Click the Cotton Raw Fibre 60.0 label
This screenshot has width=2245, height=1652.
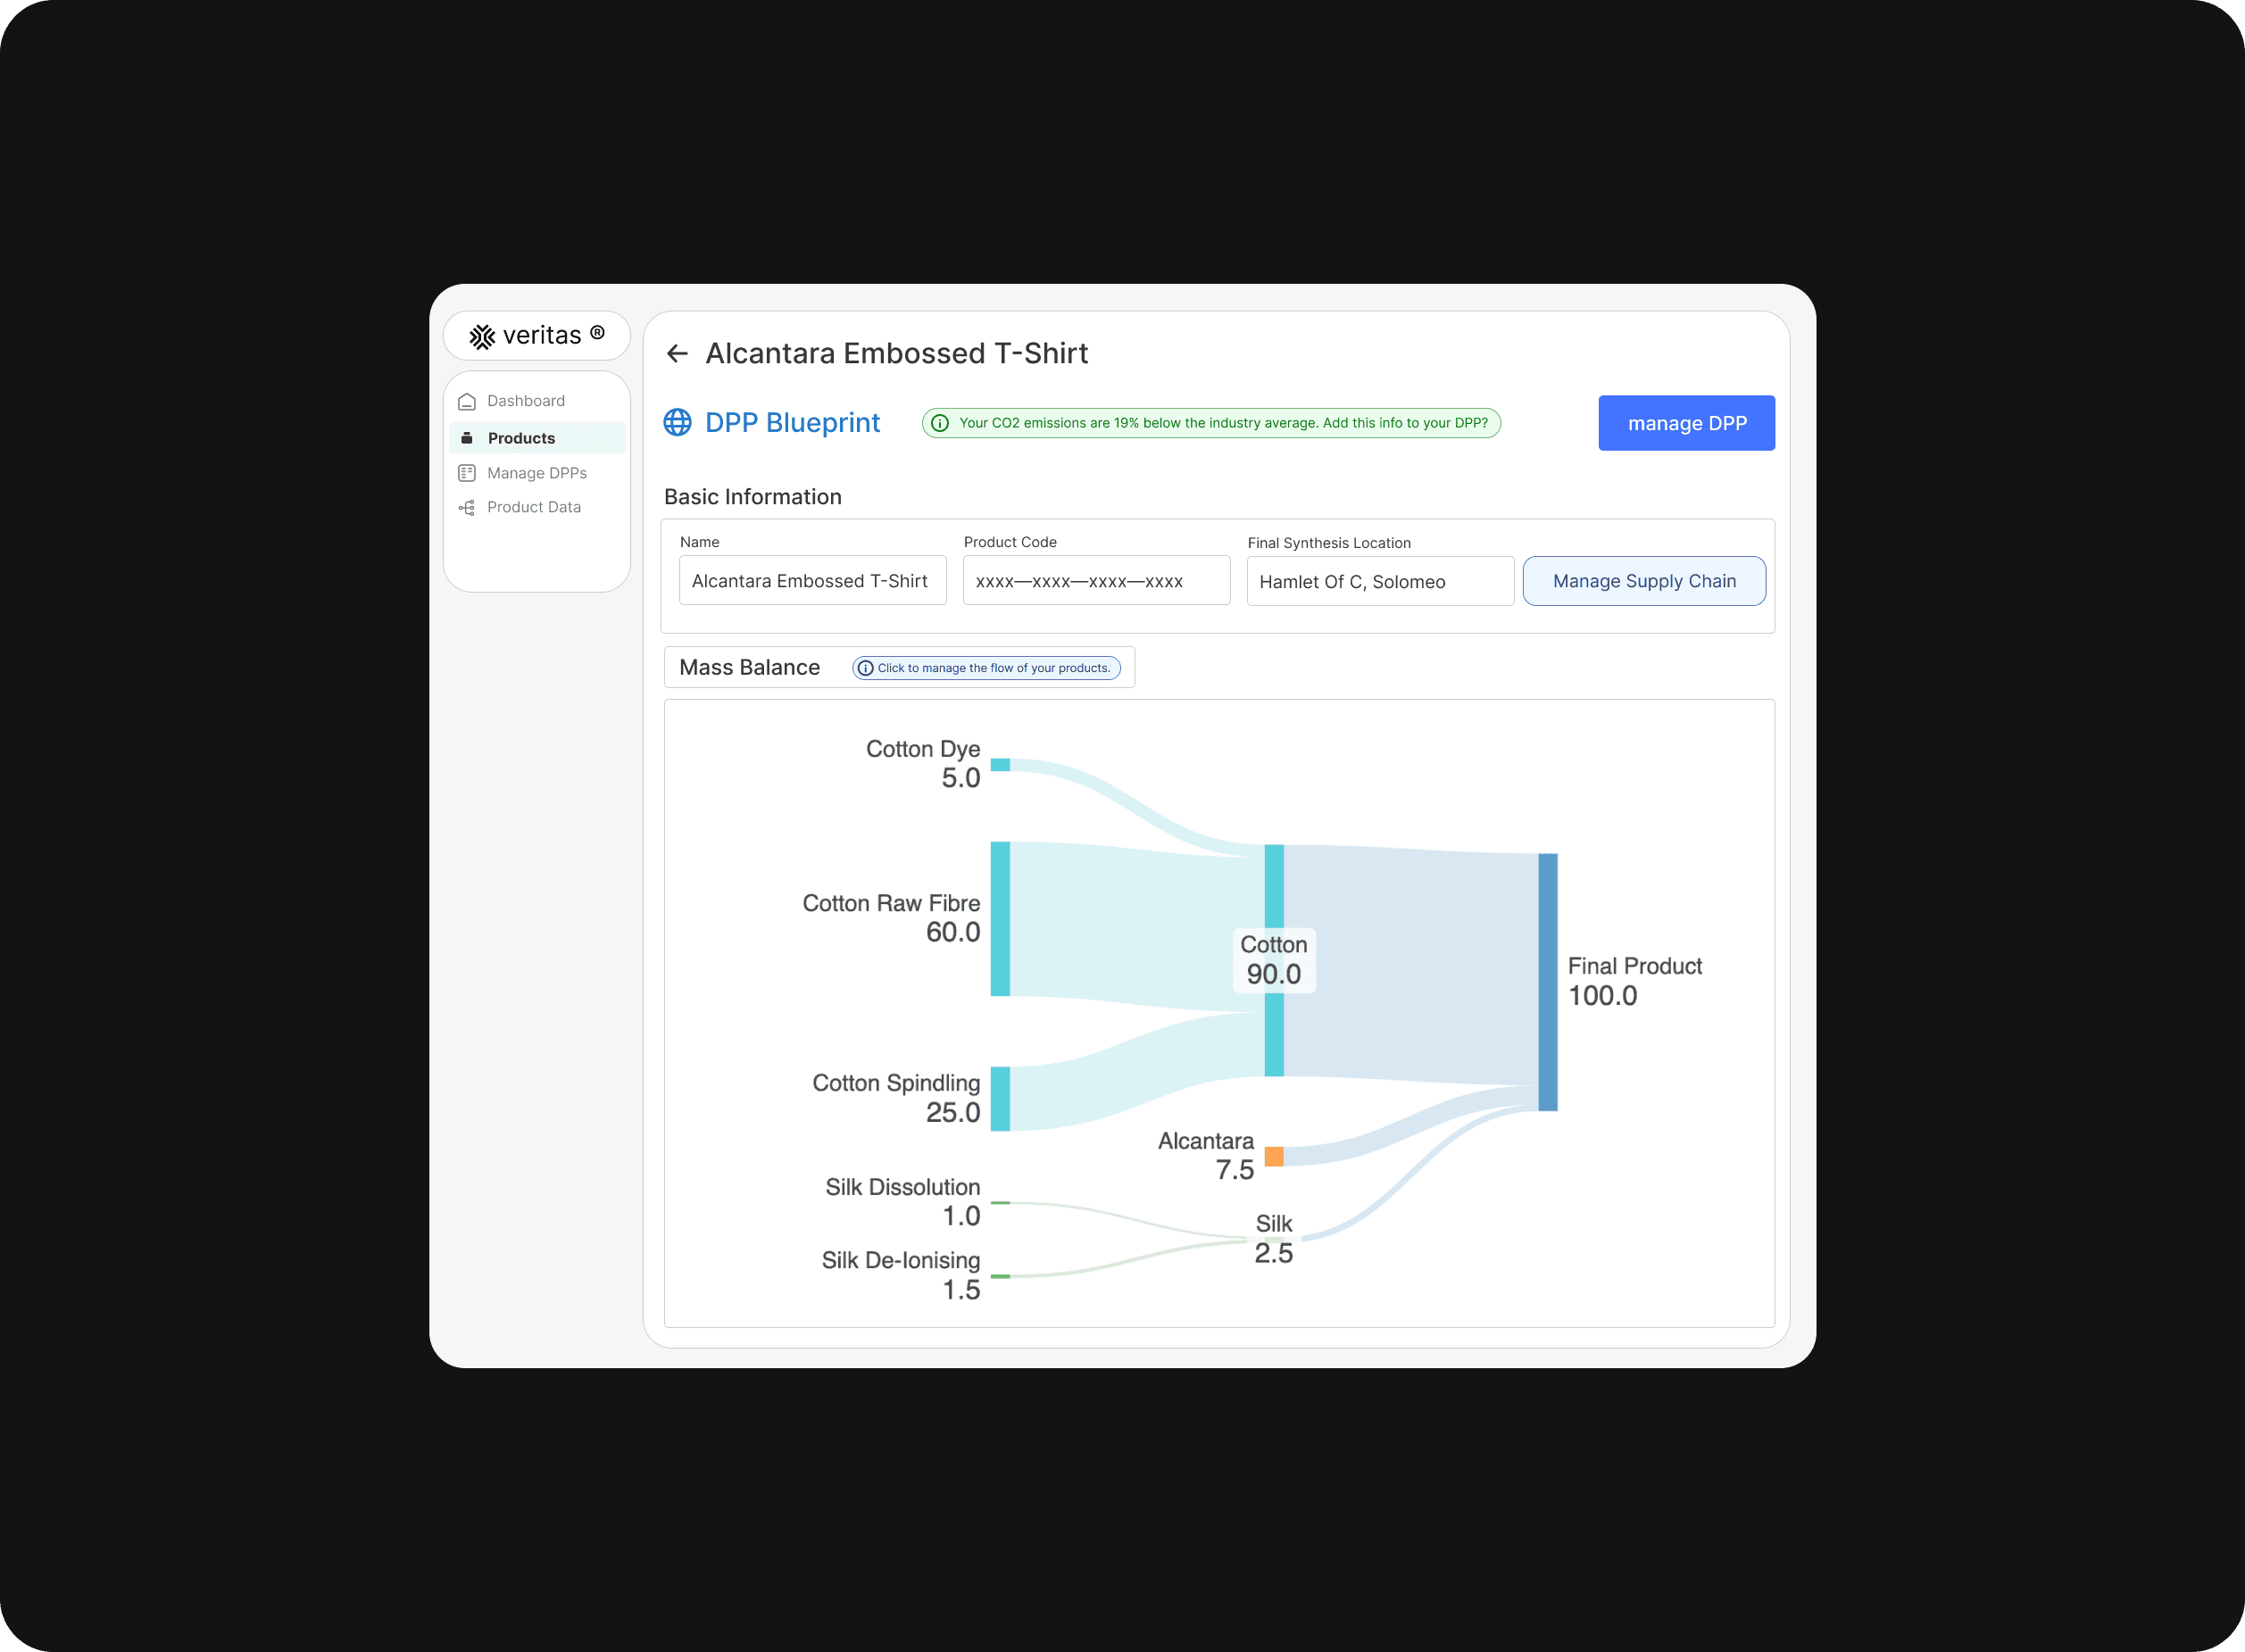(x=891, y=918)
